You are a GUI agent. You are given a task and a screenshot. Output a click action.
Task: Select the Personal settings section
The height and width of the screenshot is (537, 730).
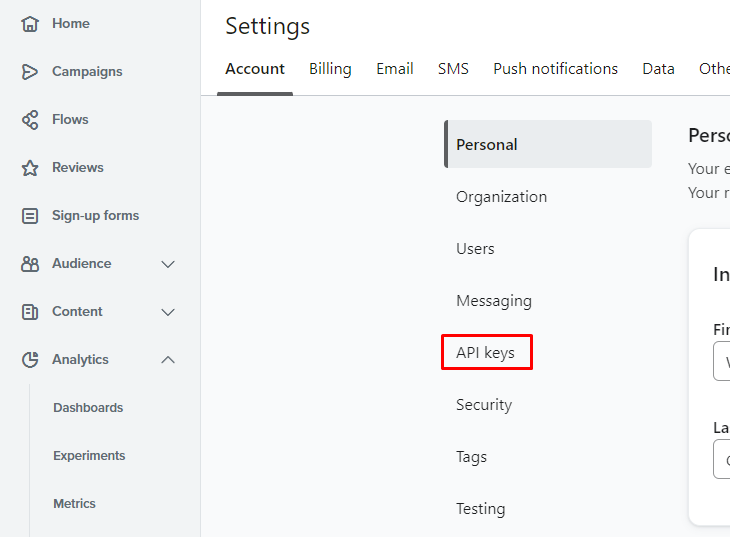548,144
